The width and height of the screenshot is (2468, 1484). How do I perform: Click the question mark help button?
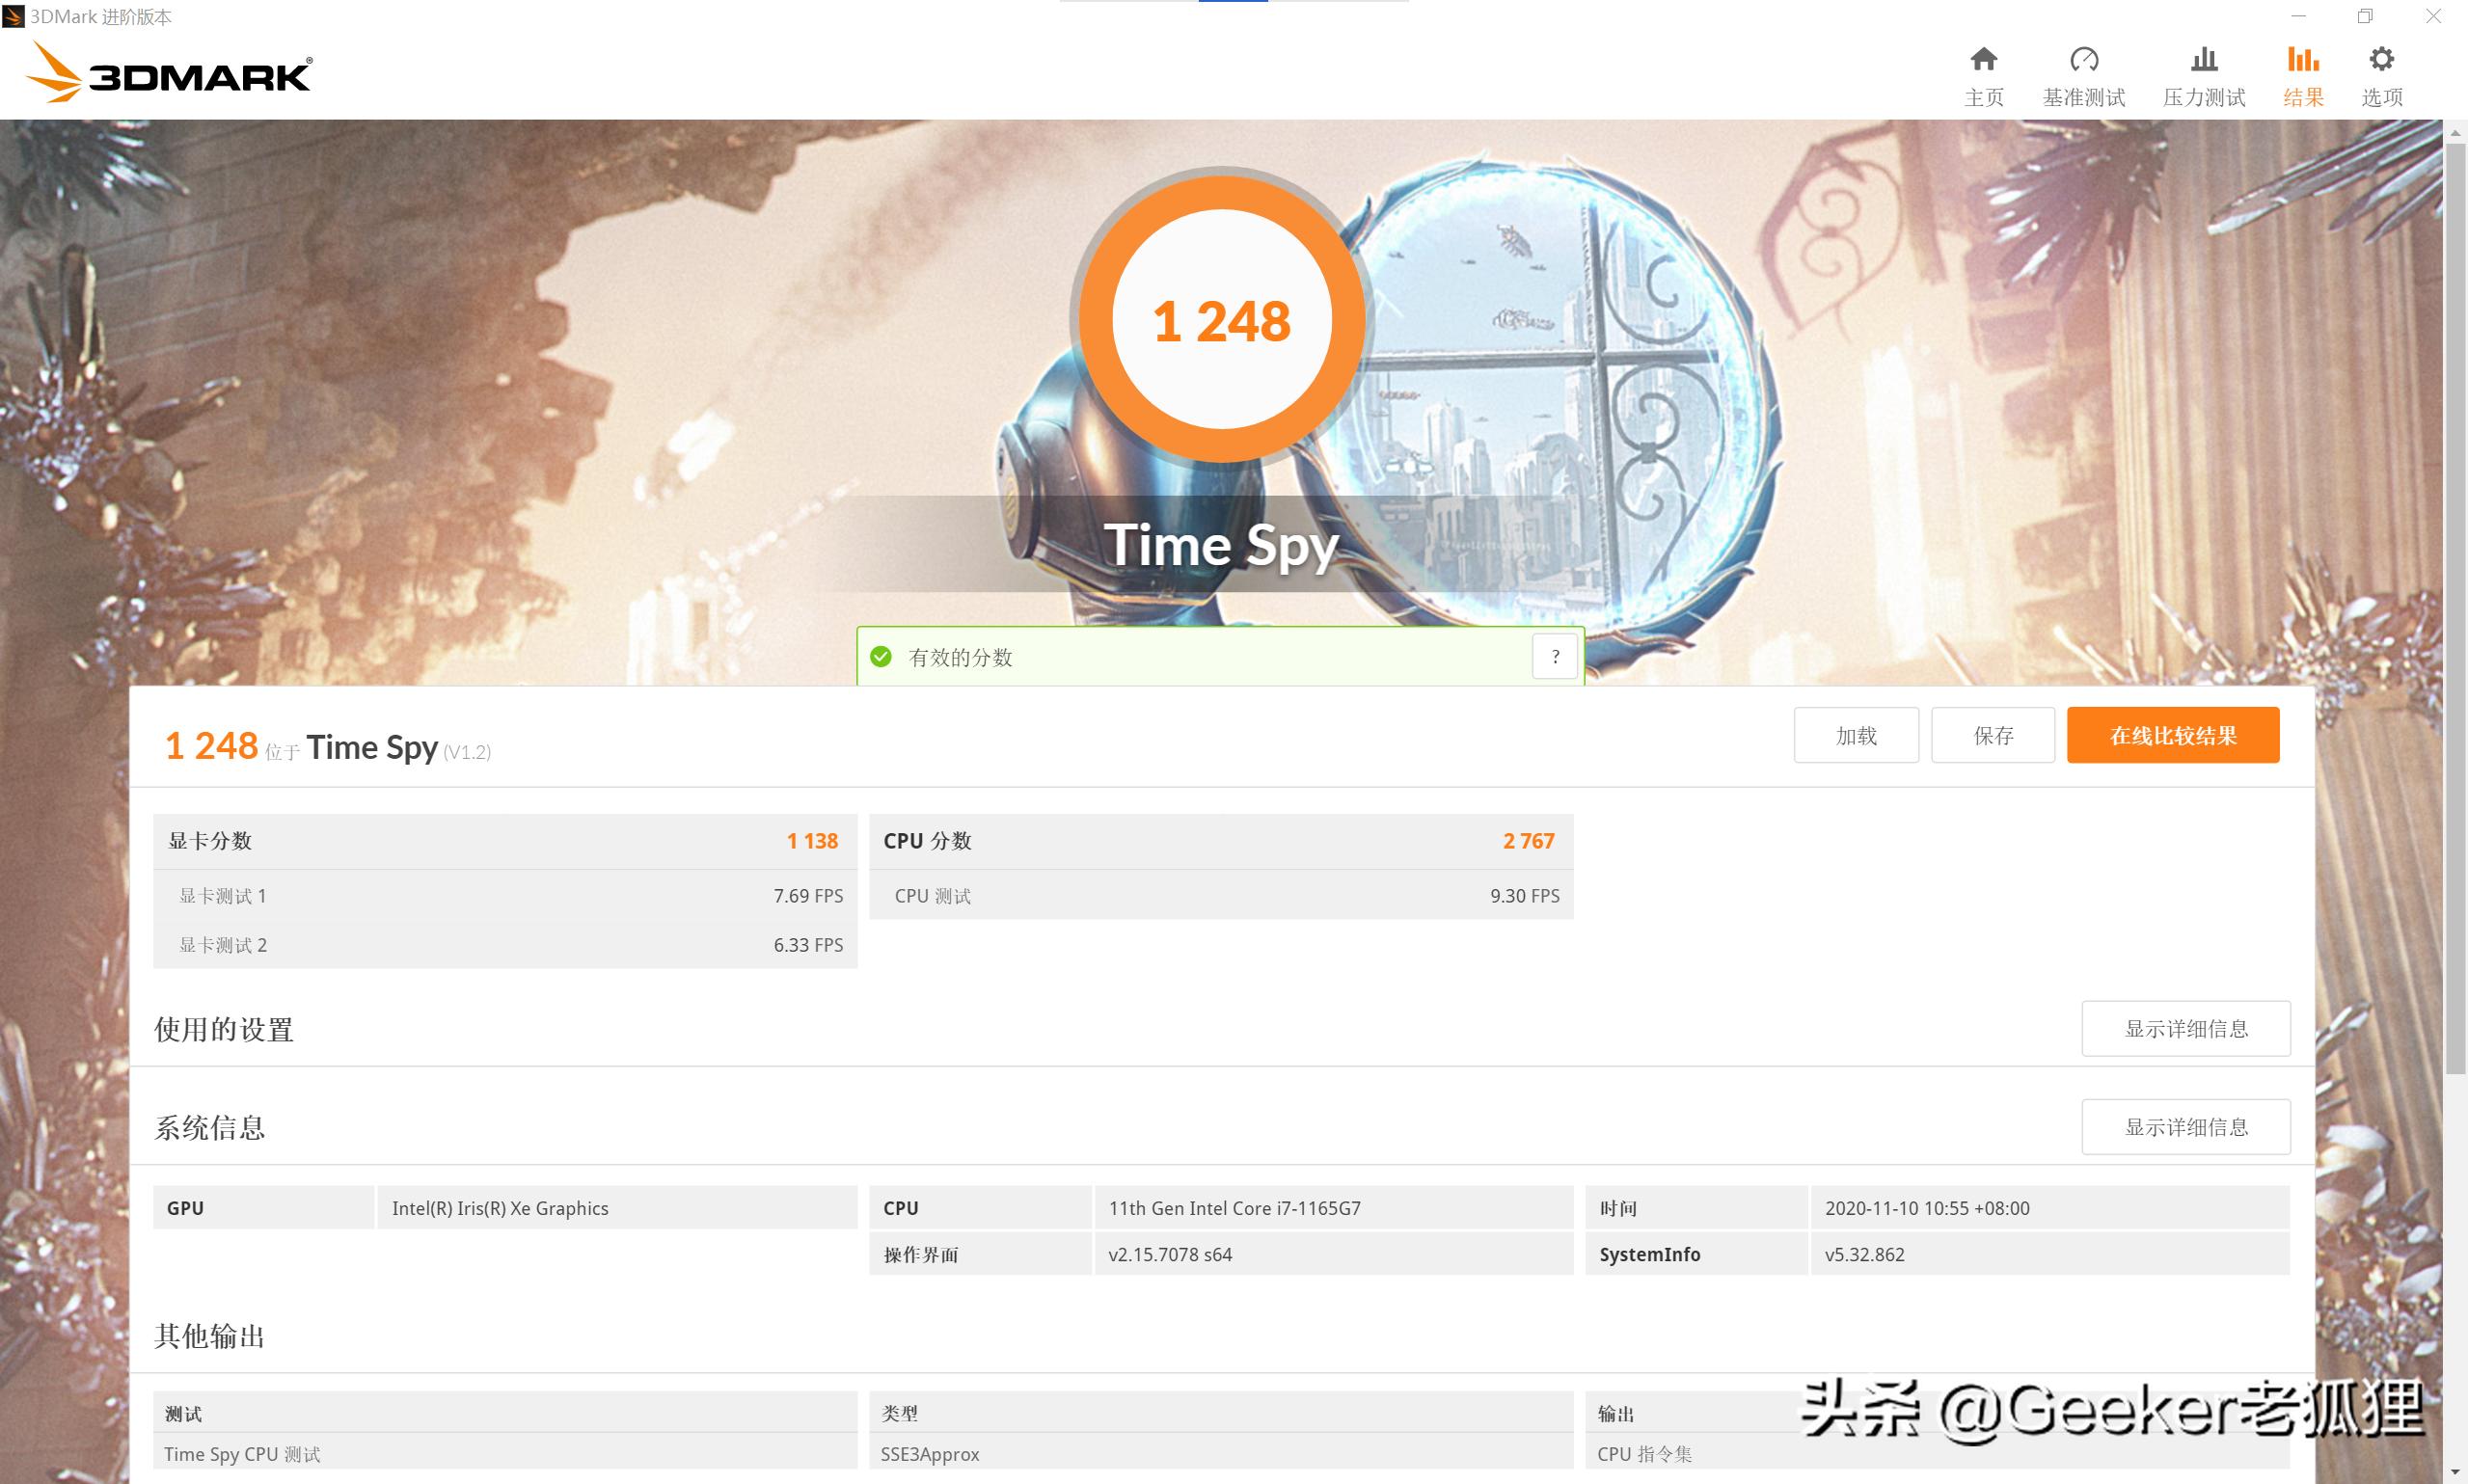1554,657
